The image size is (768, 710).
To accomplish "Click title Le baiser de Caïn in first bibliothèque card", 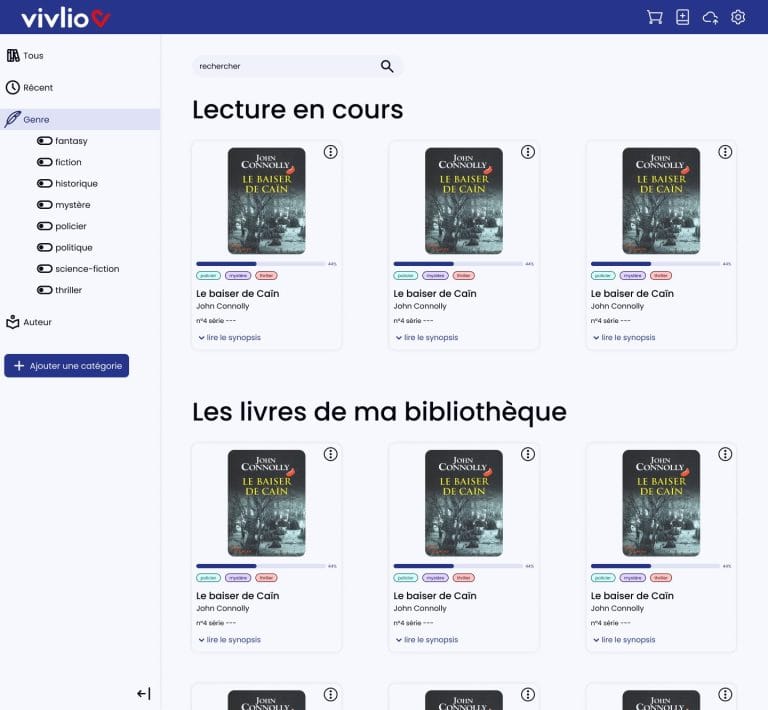I will click(x=238, y=596).
